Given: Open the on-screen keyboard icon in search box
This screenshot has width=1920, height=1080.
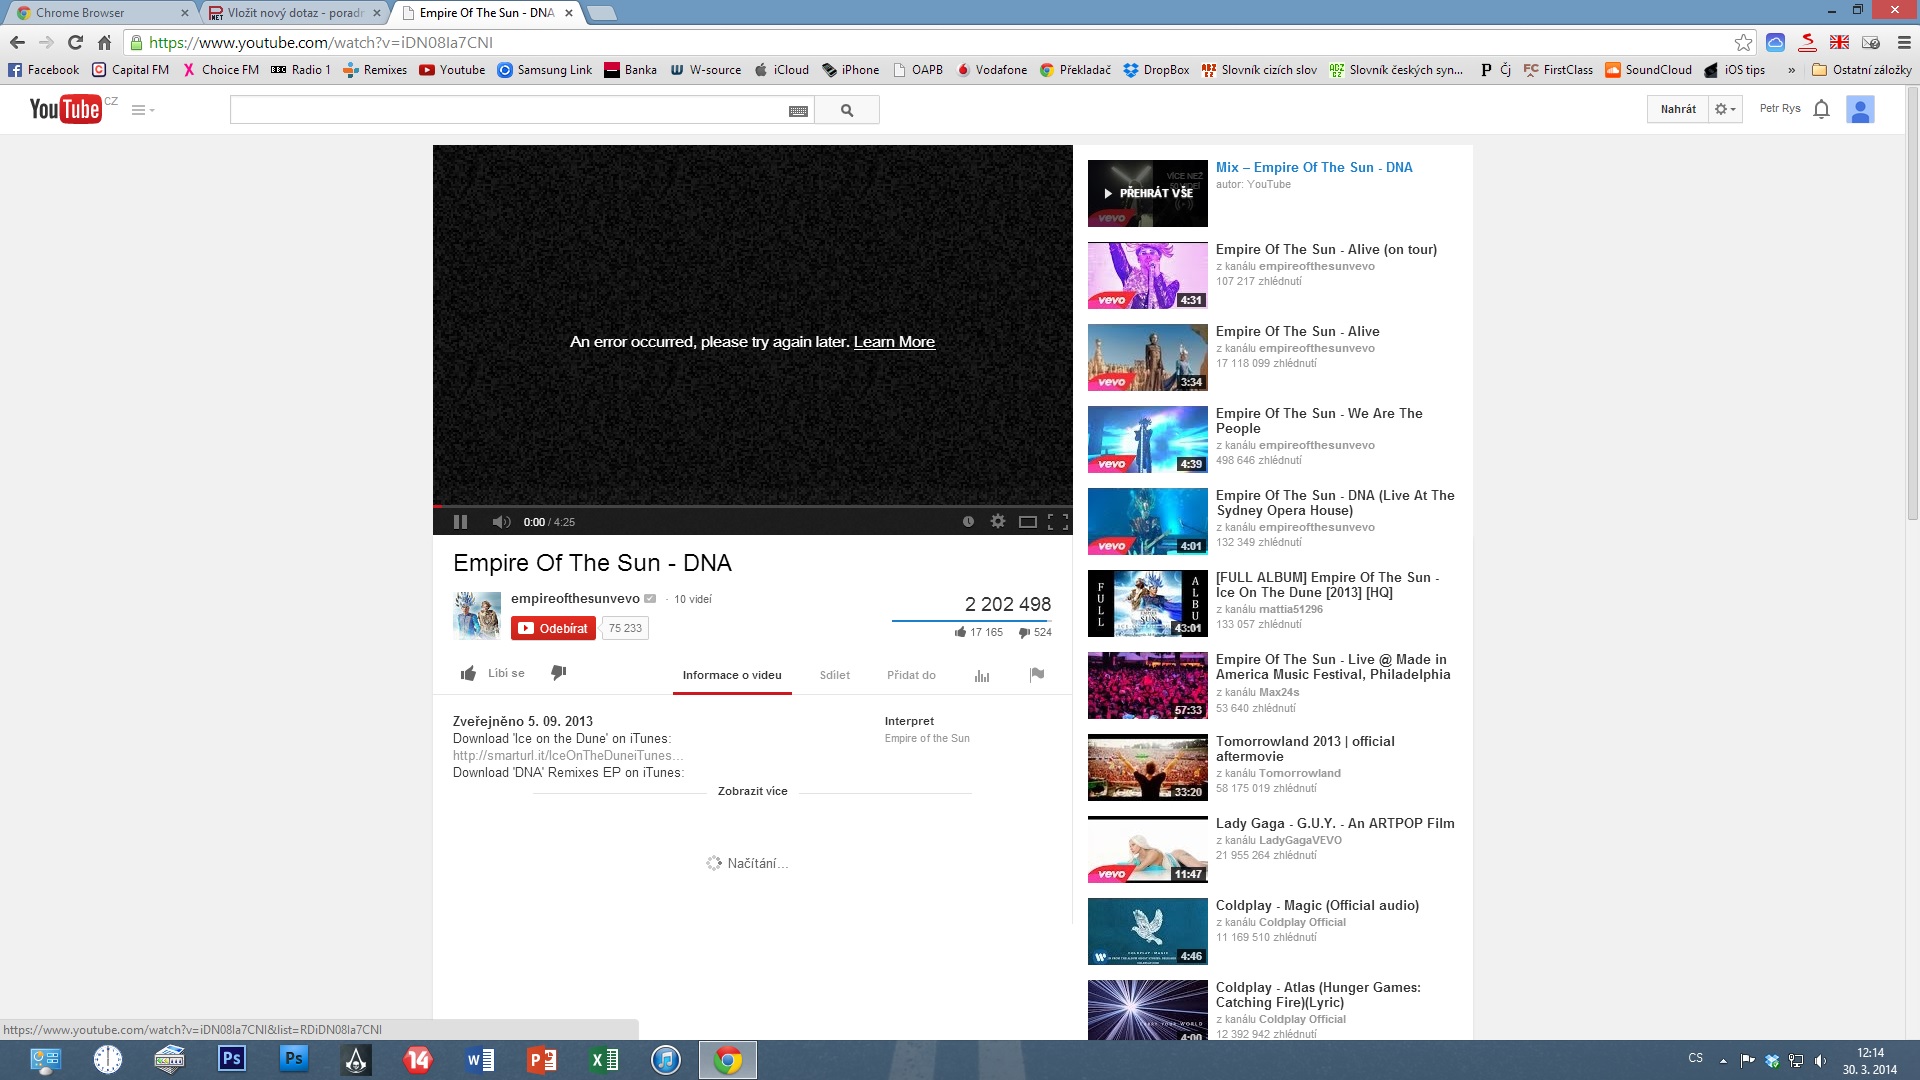Looking at the screenshot, I should tap(798, 111).
